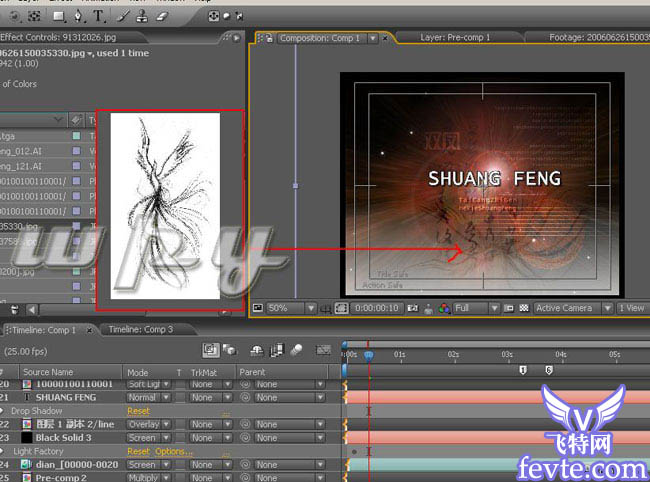The image size is (650, 482).
Task: Switch to the Footage viewer tab
Action: click(x=599, y=38)
